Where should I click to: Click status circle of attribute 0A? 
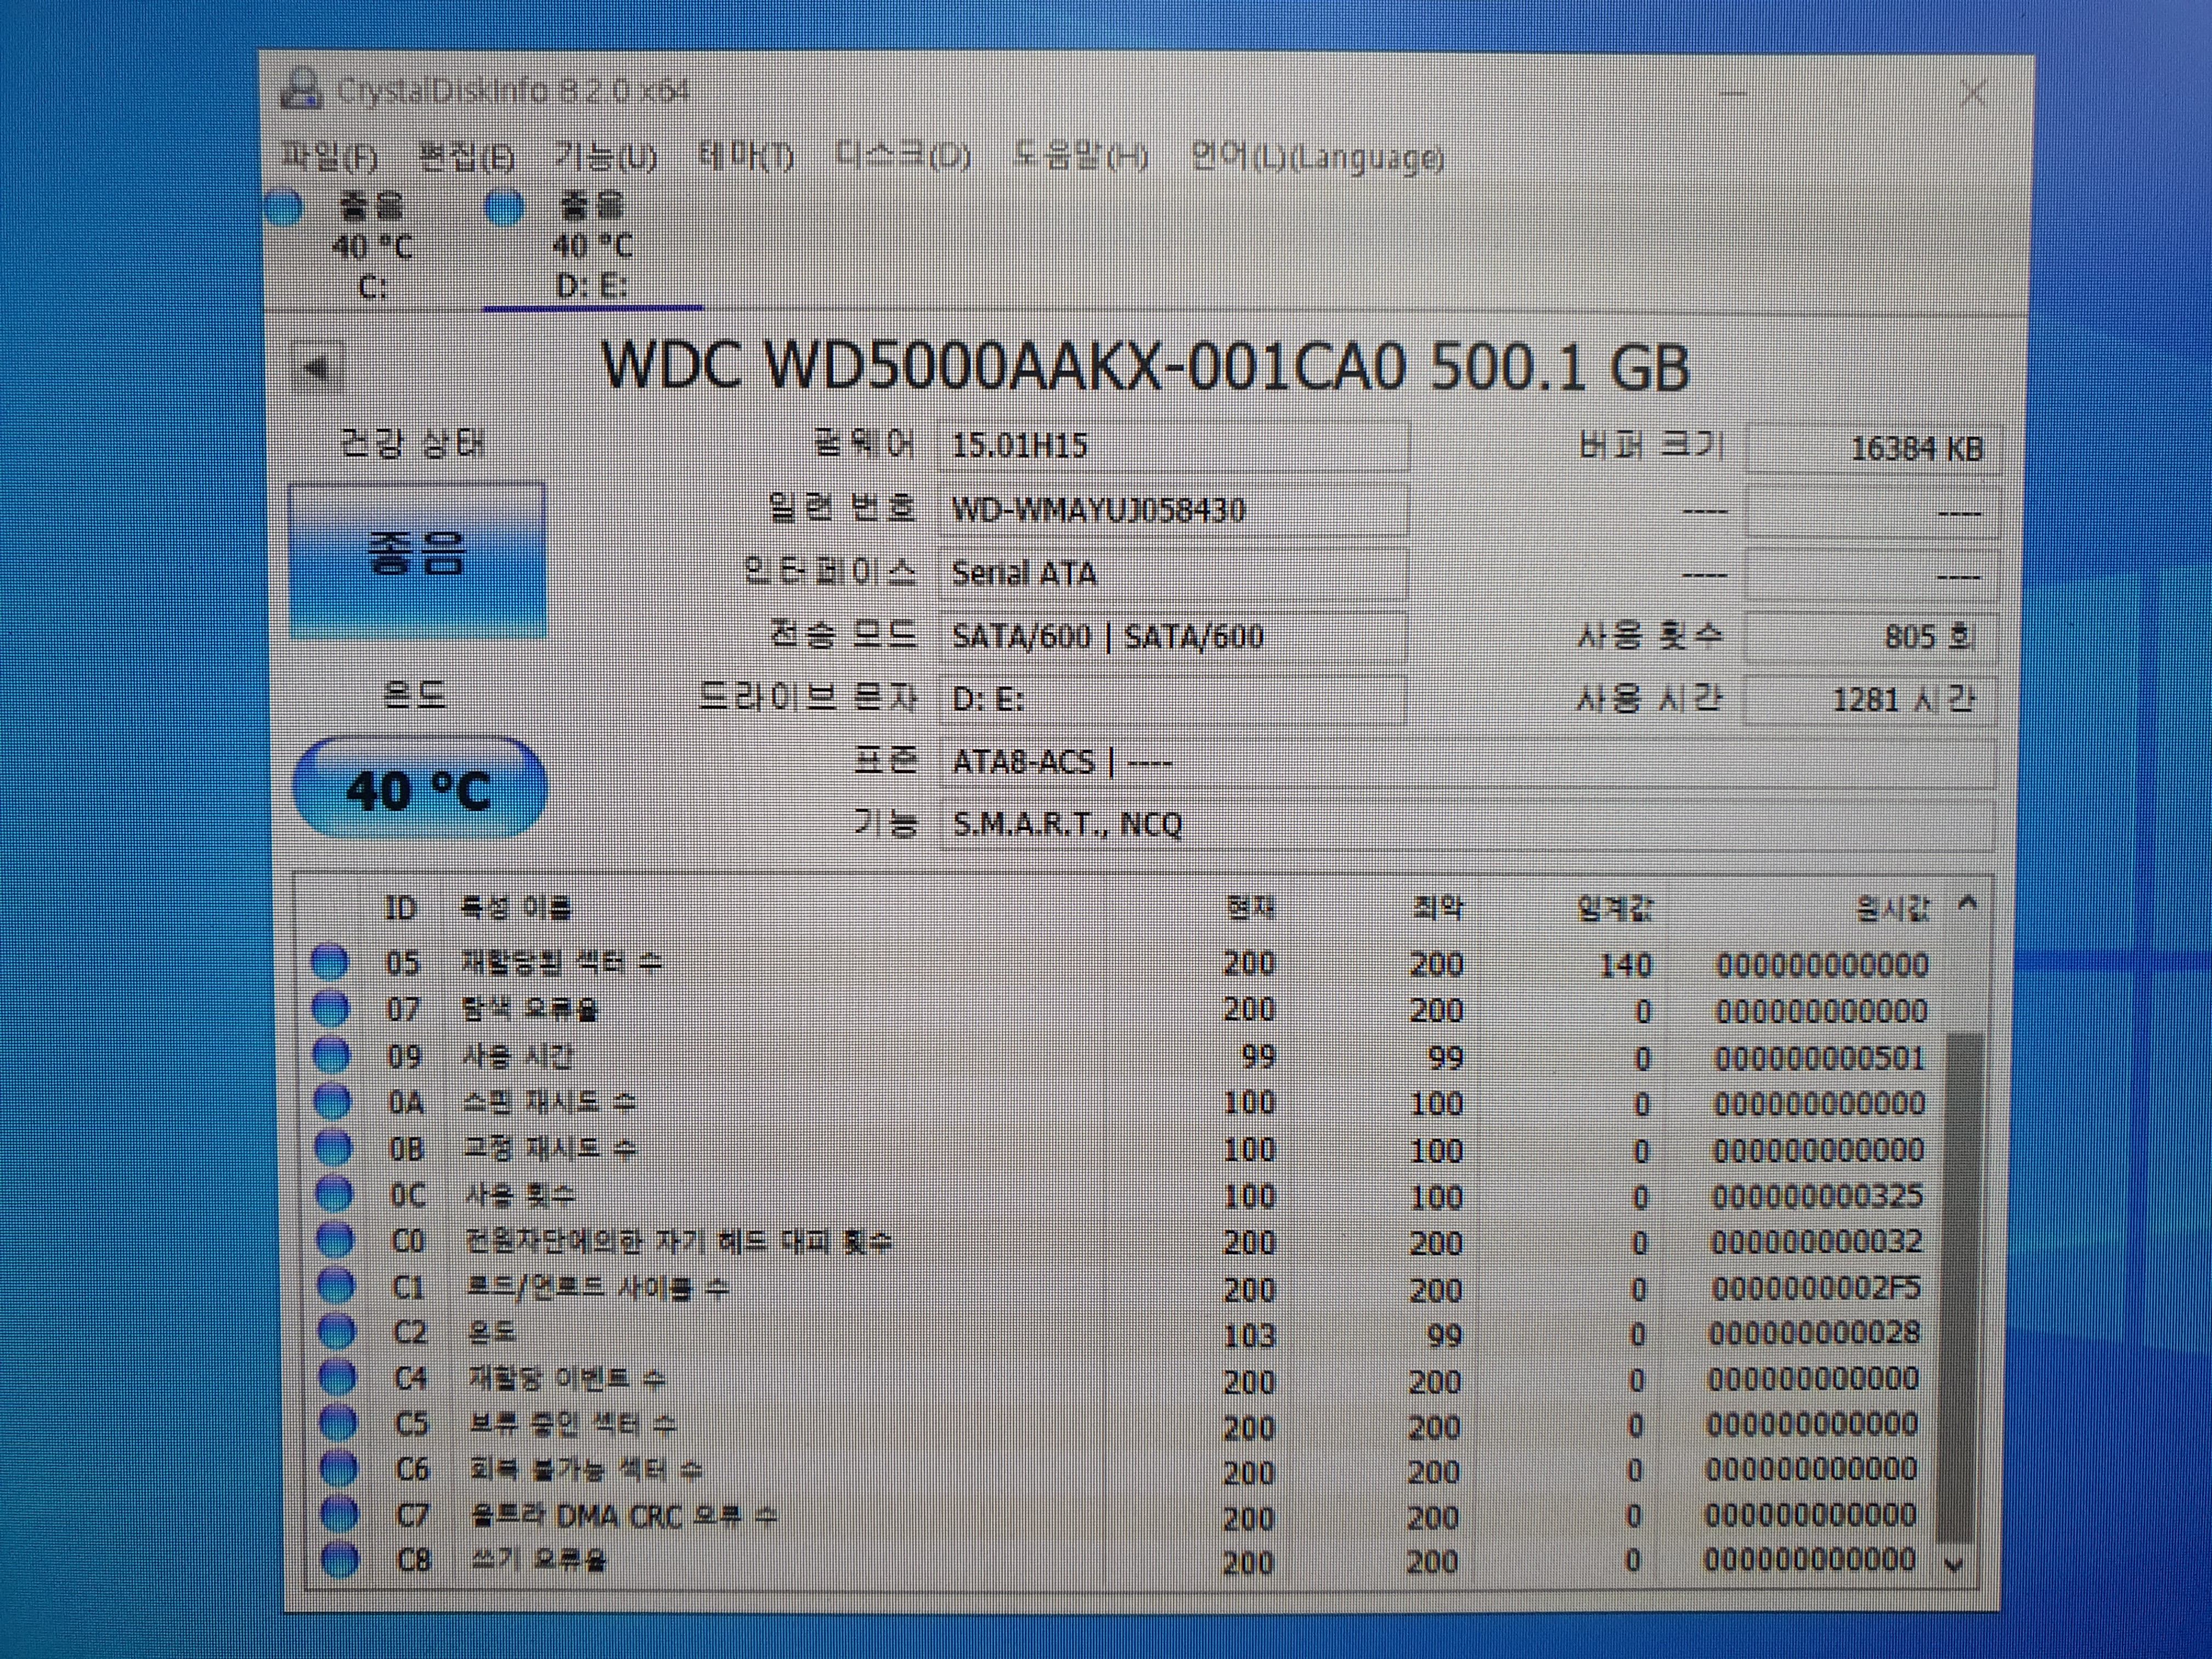coord(333,1102)
